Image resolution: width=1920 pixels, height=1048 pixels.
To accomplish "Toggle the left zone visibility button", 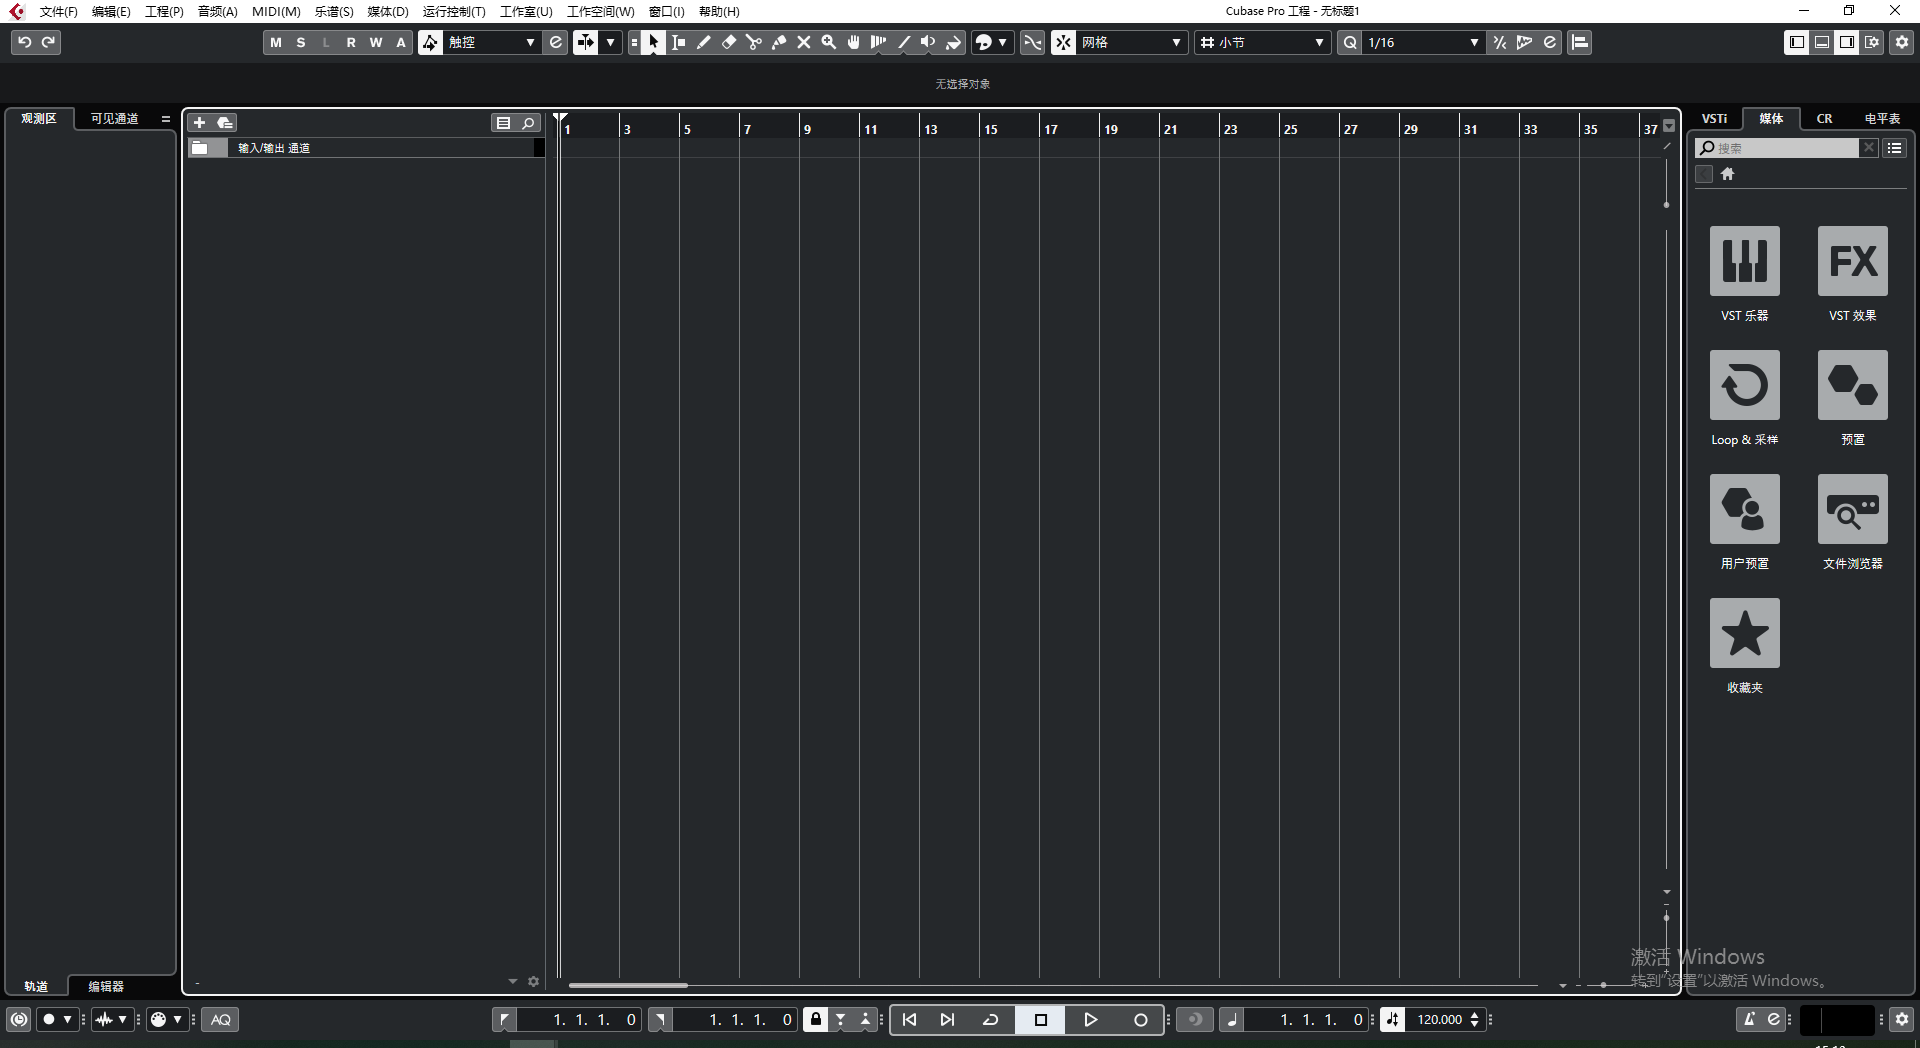I will [1797, 42].
